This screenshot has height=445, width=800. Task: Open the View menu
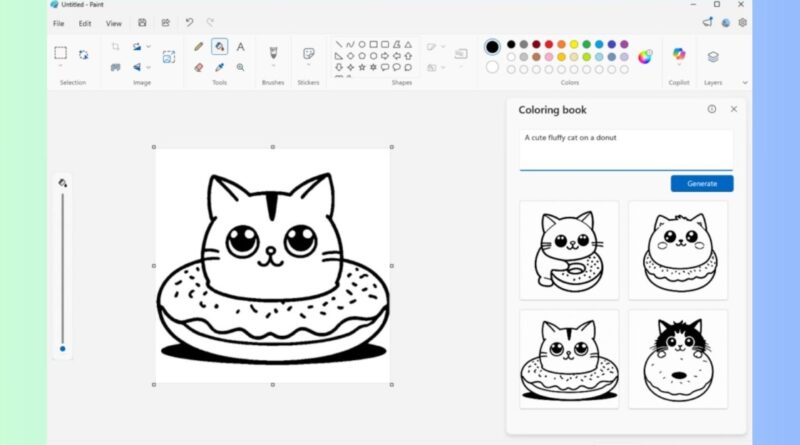[x=114, y=23]
